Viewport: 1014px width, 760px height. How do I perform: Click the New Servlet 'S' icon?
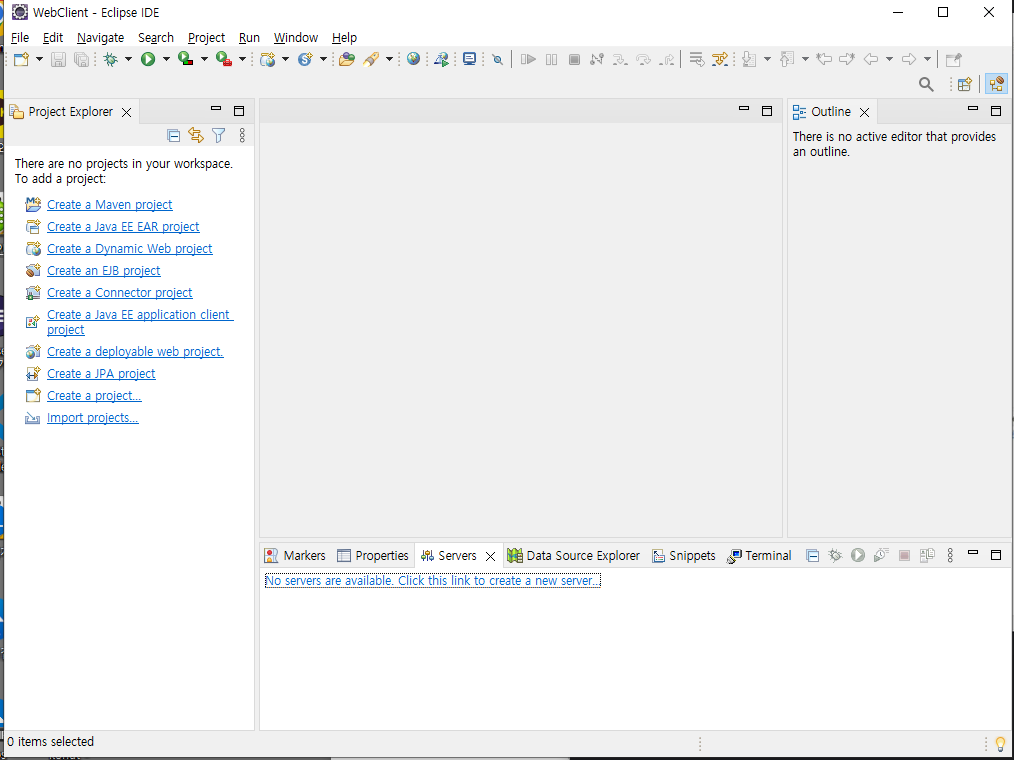point(305,60)
